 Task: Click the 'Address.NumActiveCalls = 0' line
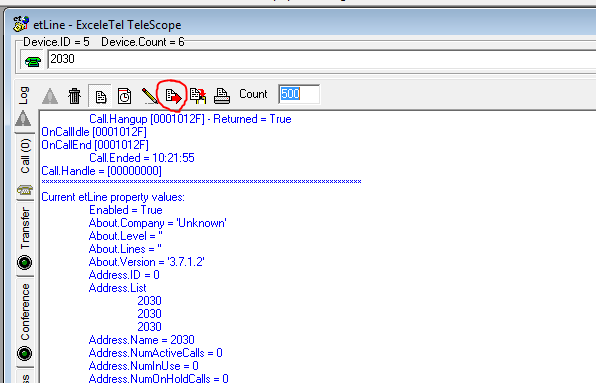[x=155, y=353]
